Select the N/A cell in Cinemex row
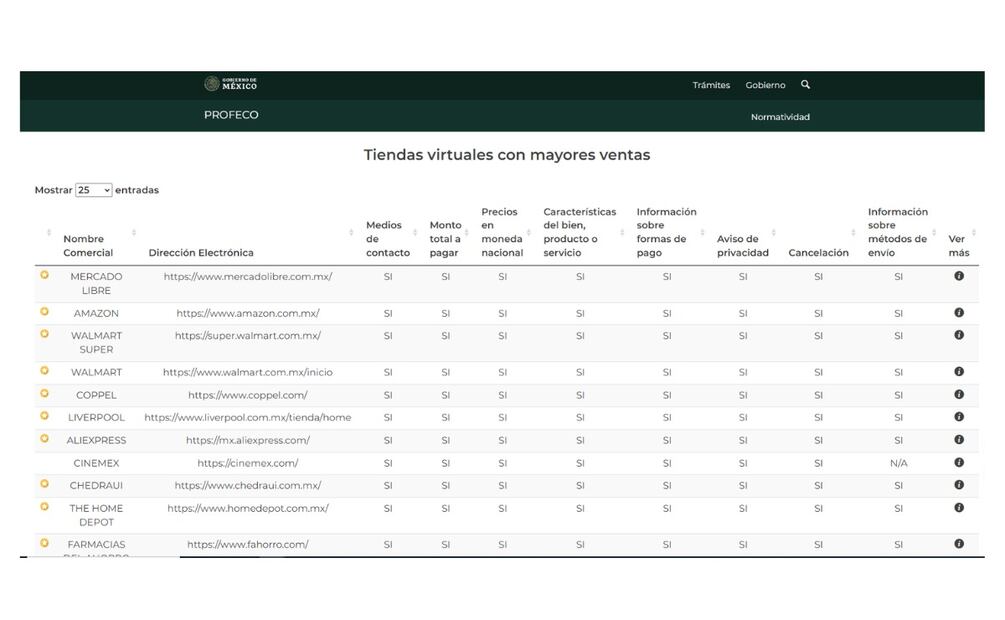 pyautogui.click(x=899, y=463)
